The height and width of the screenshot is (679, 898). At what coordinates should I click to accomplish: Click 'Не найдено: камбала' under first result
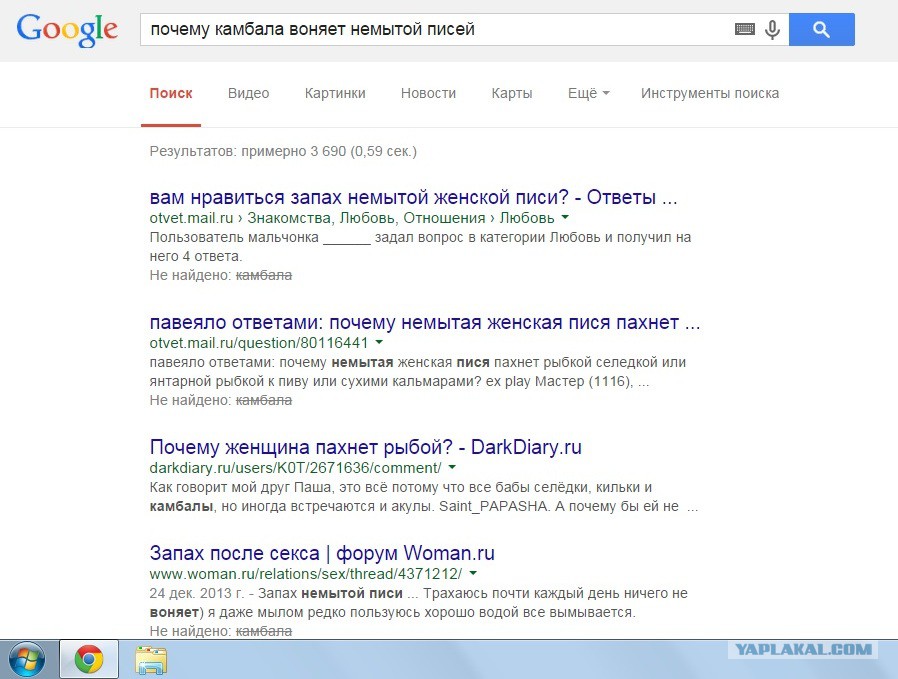[x=220, y=275]
